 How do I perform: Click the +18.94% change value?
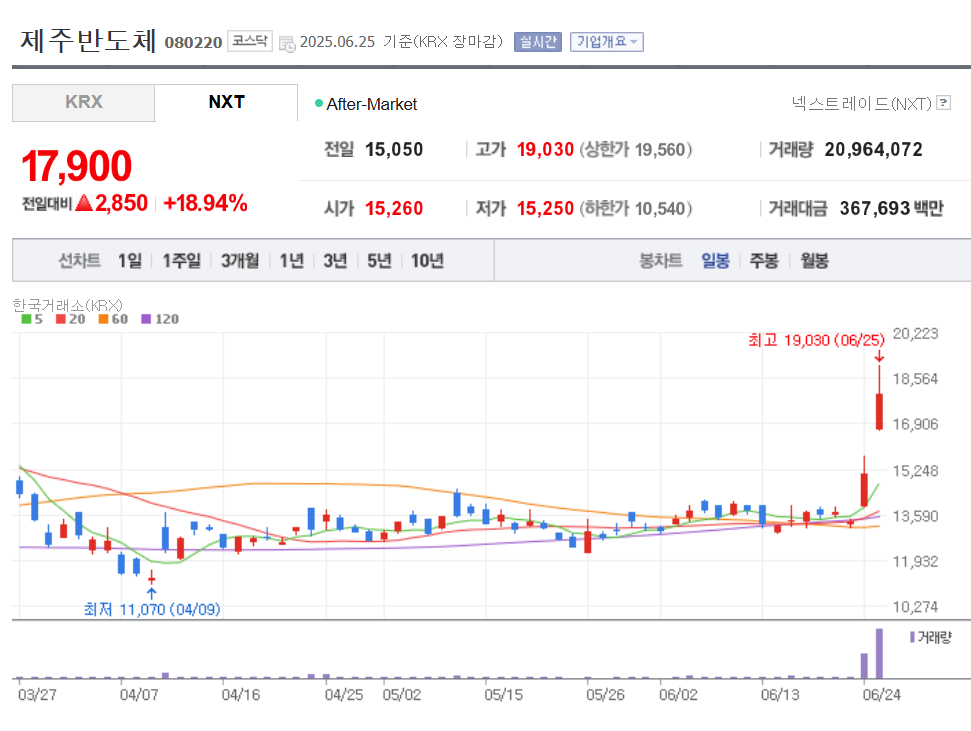point(206,203)
